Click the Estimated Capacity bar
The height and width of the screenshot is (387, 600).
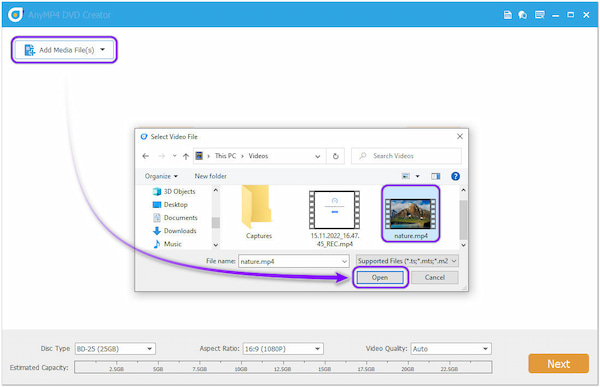point(283,367)
